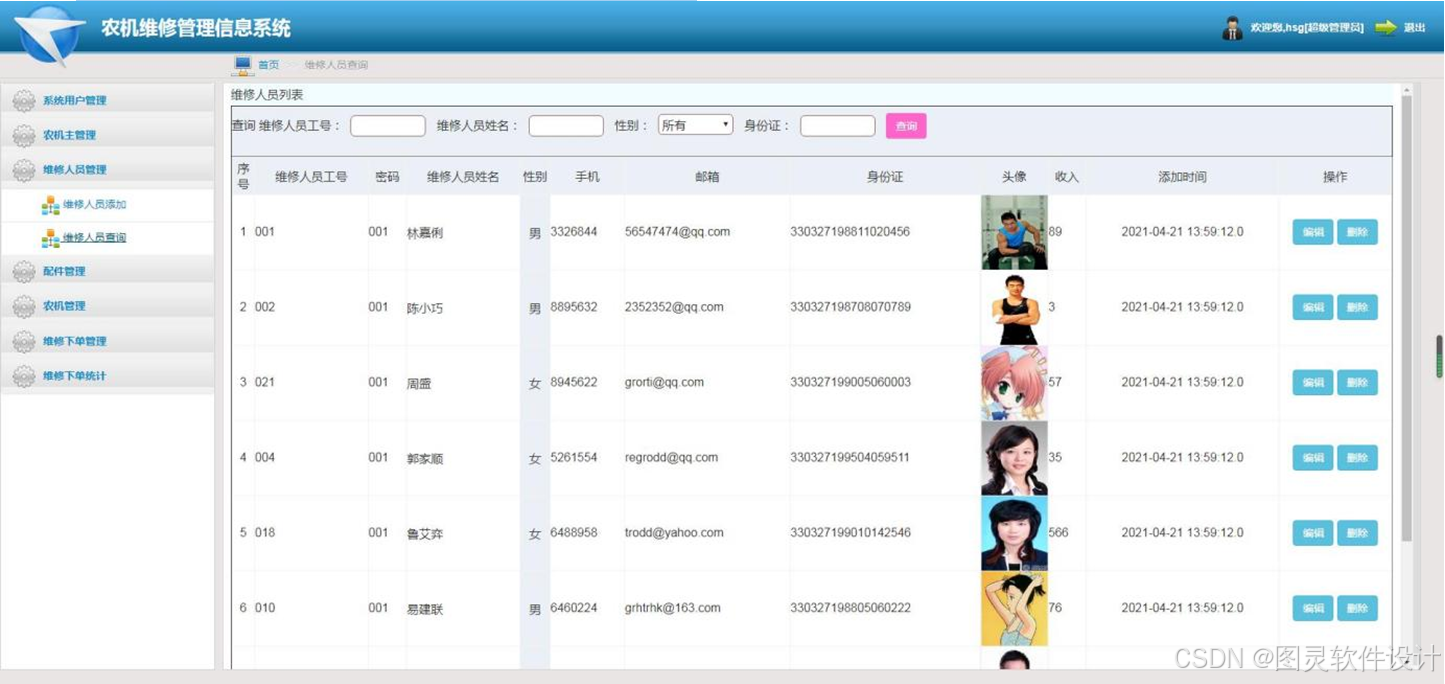This screenshot has height=684, width=1445.
Task: Click 编辑 button for 鲁艾弈 row
Action: click(1312, 533)
